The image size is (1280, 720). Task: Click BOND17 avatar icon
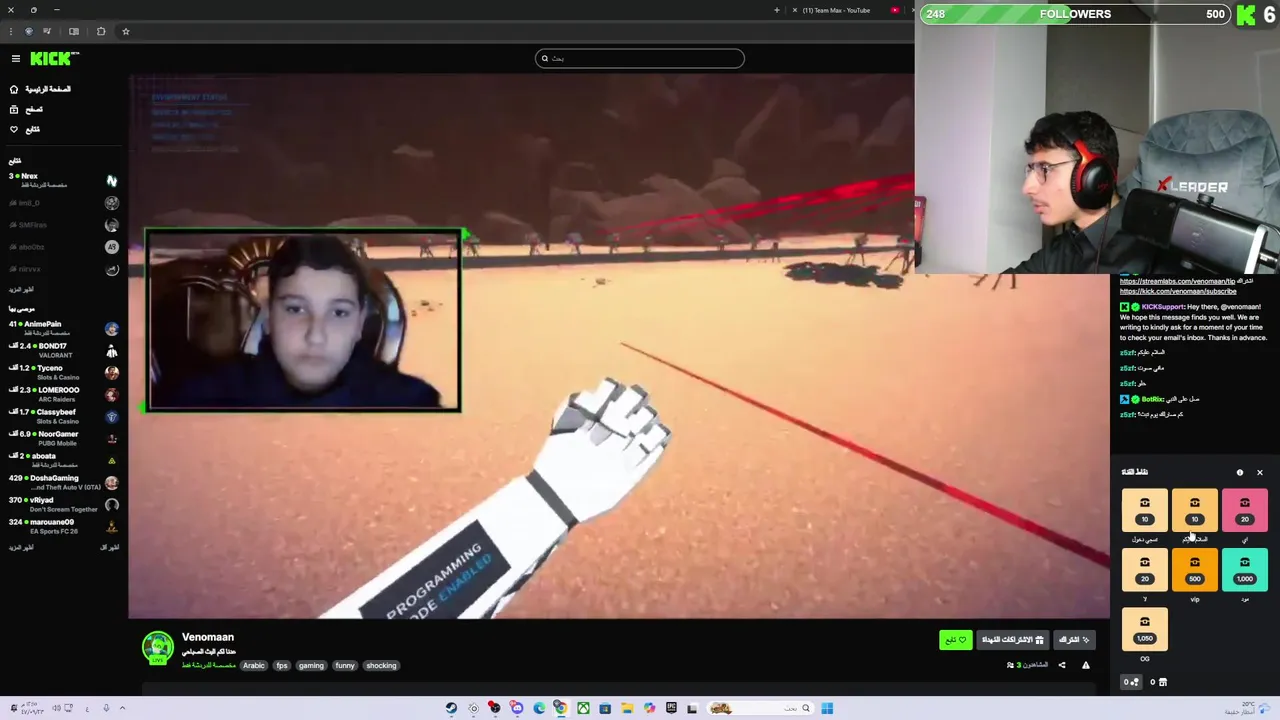tap(111, 350)
